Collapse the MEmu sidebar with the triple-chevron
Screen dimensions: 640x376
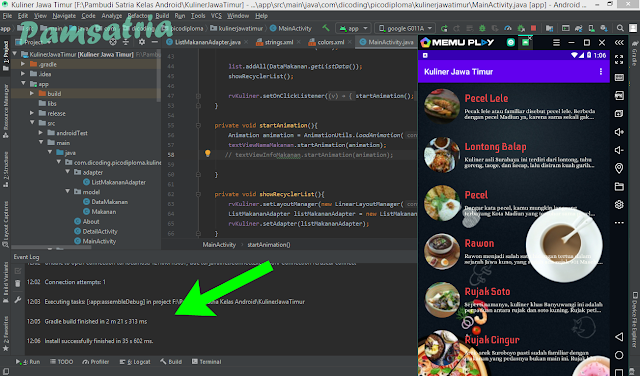pyautogui.click(x=619, y=42)
